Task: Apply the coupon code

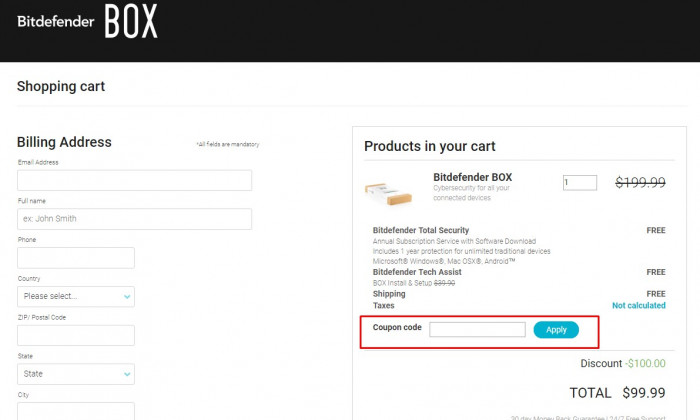Action: tap(556, 330)
